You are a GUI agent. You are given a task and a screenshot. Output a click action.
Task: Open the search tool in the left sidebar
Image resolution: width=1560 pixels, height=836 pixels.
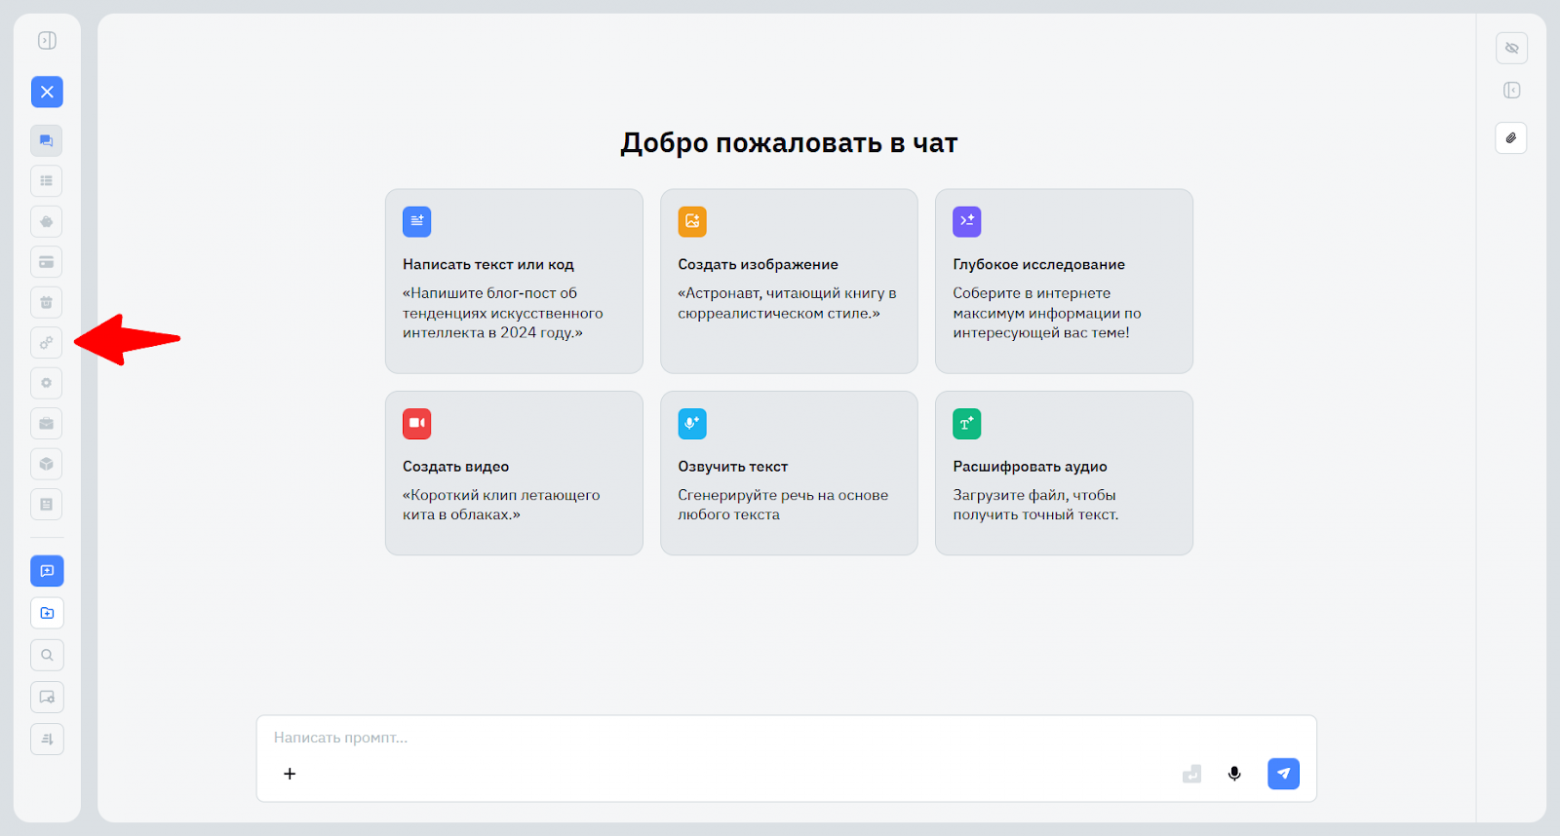click(46, 655)
